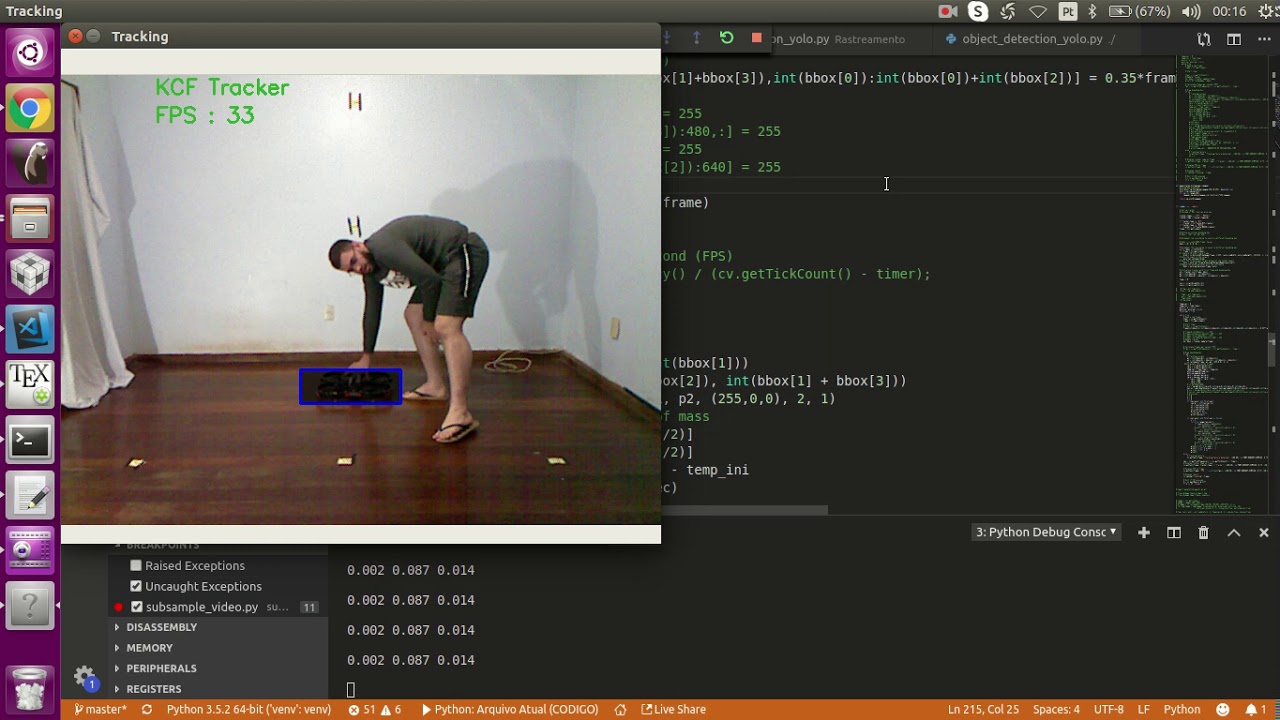Change the Python language mode
The width and height of the screenshot is (1280, 720).
pyautogui.click(x=1182, y=710)
